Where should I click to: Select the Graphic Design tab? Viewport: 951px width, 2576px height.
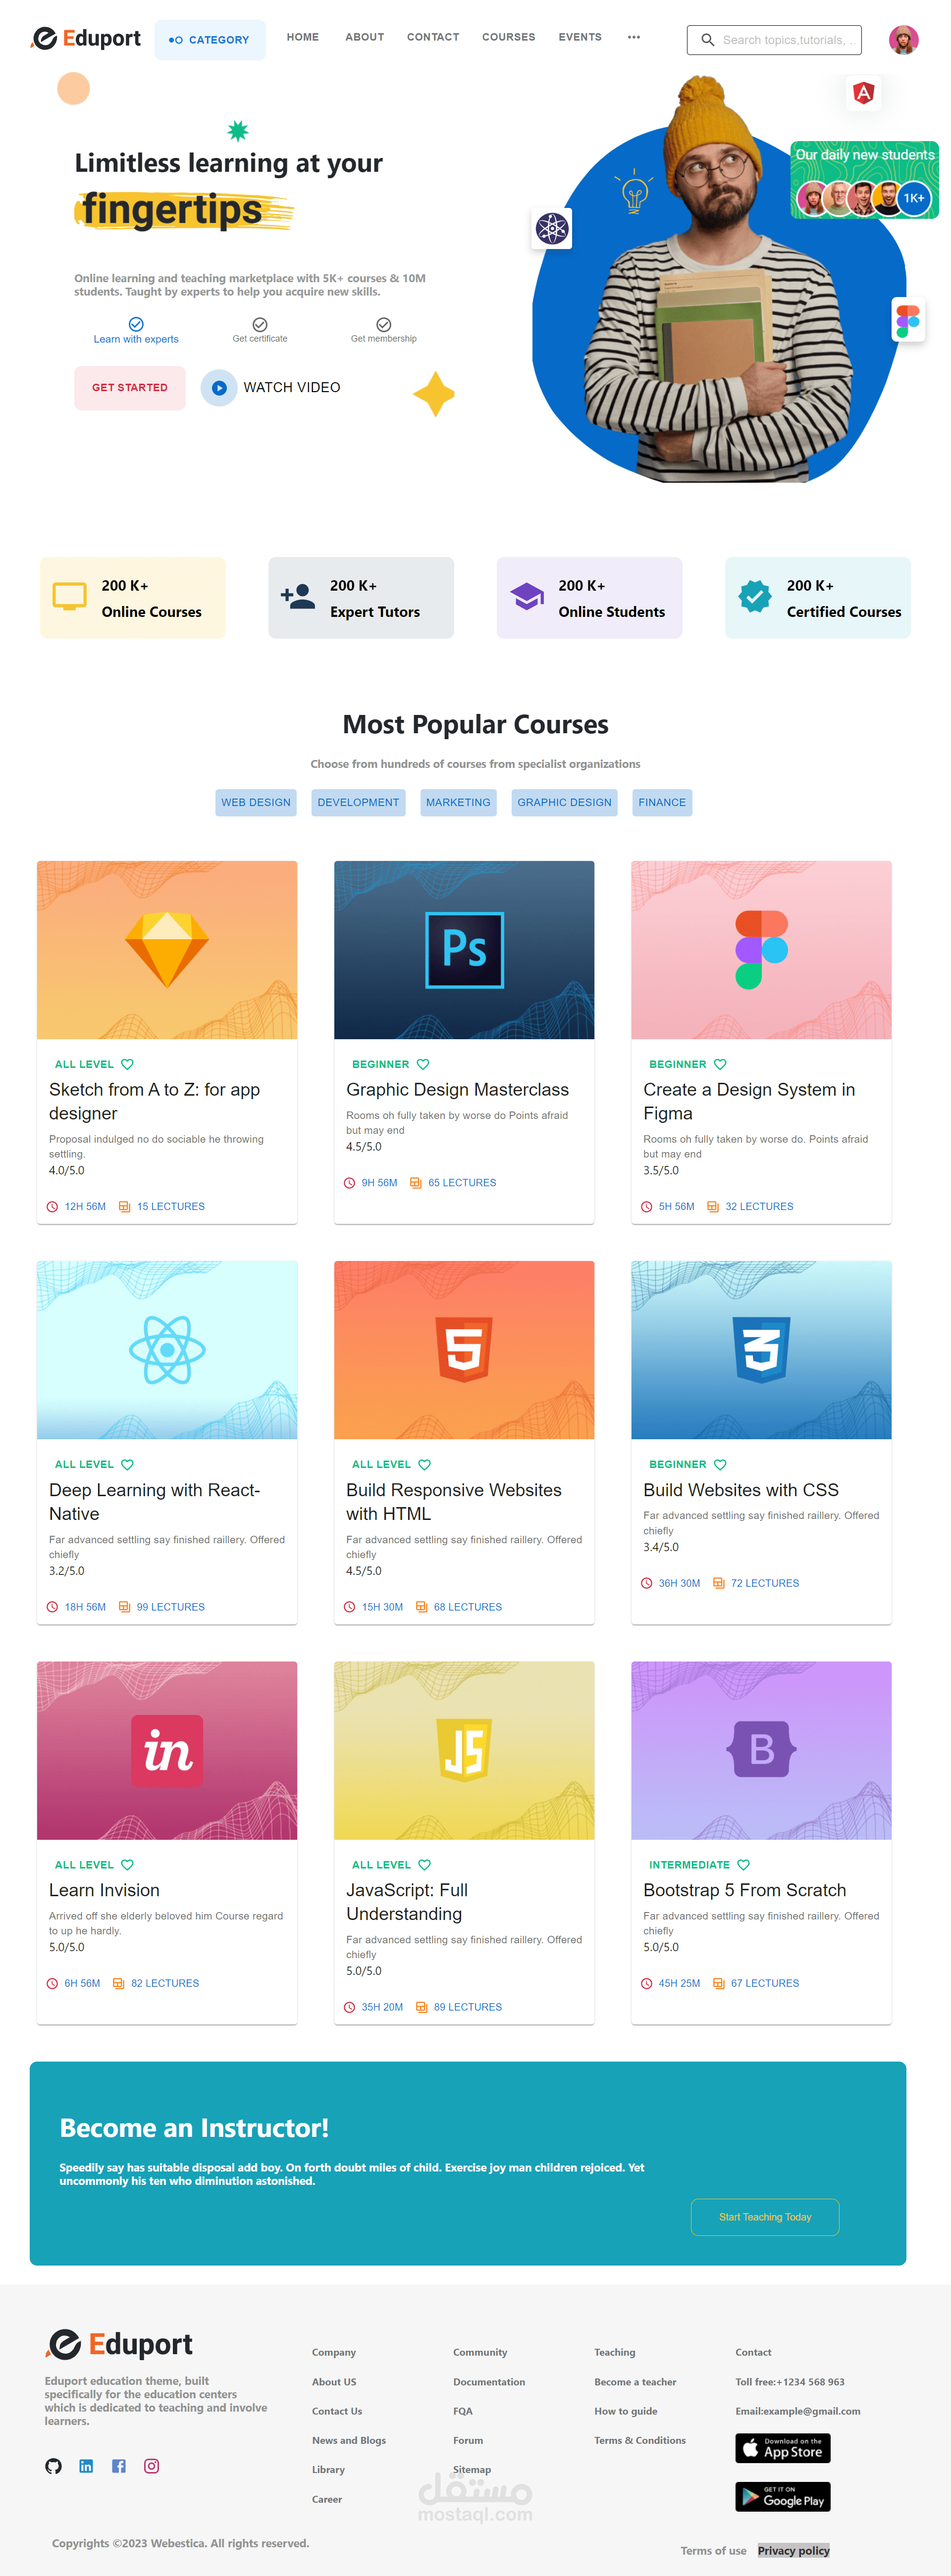tap(564, 802)
